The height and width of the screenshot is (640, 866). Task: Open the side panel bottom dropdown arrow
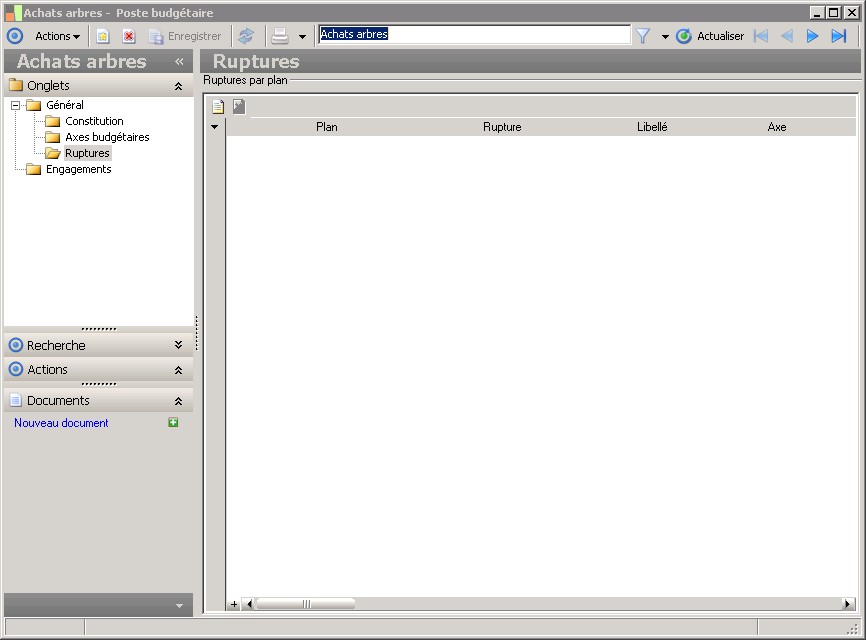(x=179, y=606)
